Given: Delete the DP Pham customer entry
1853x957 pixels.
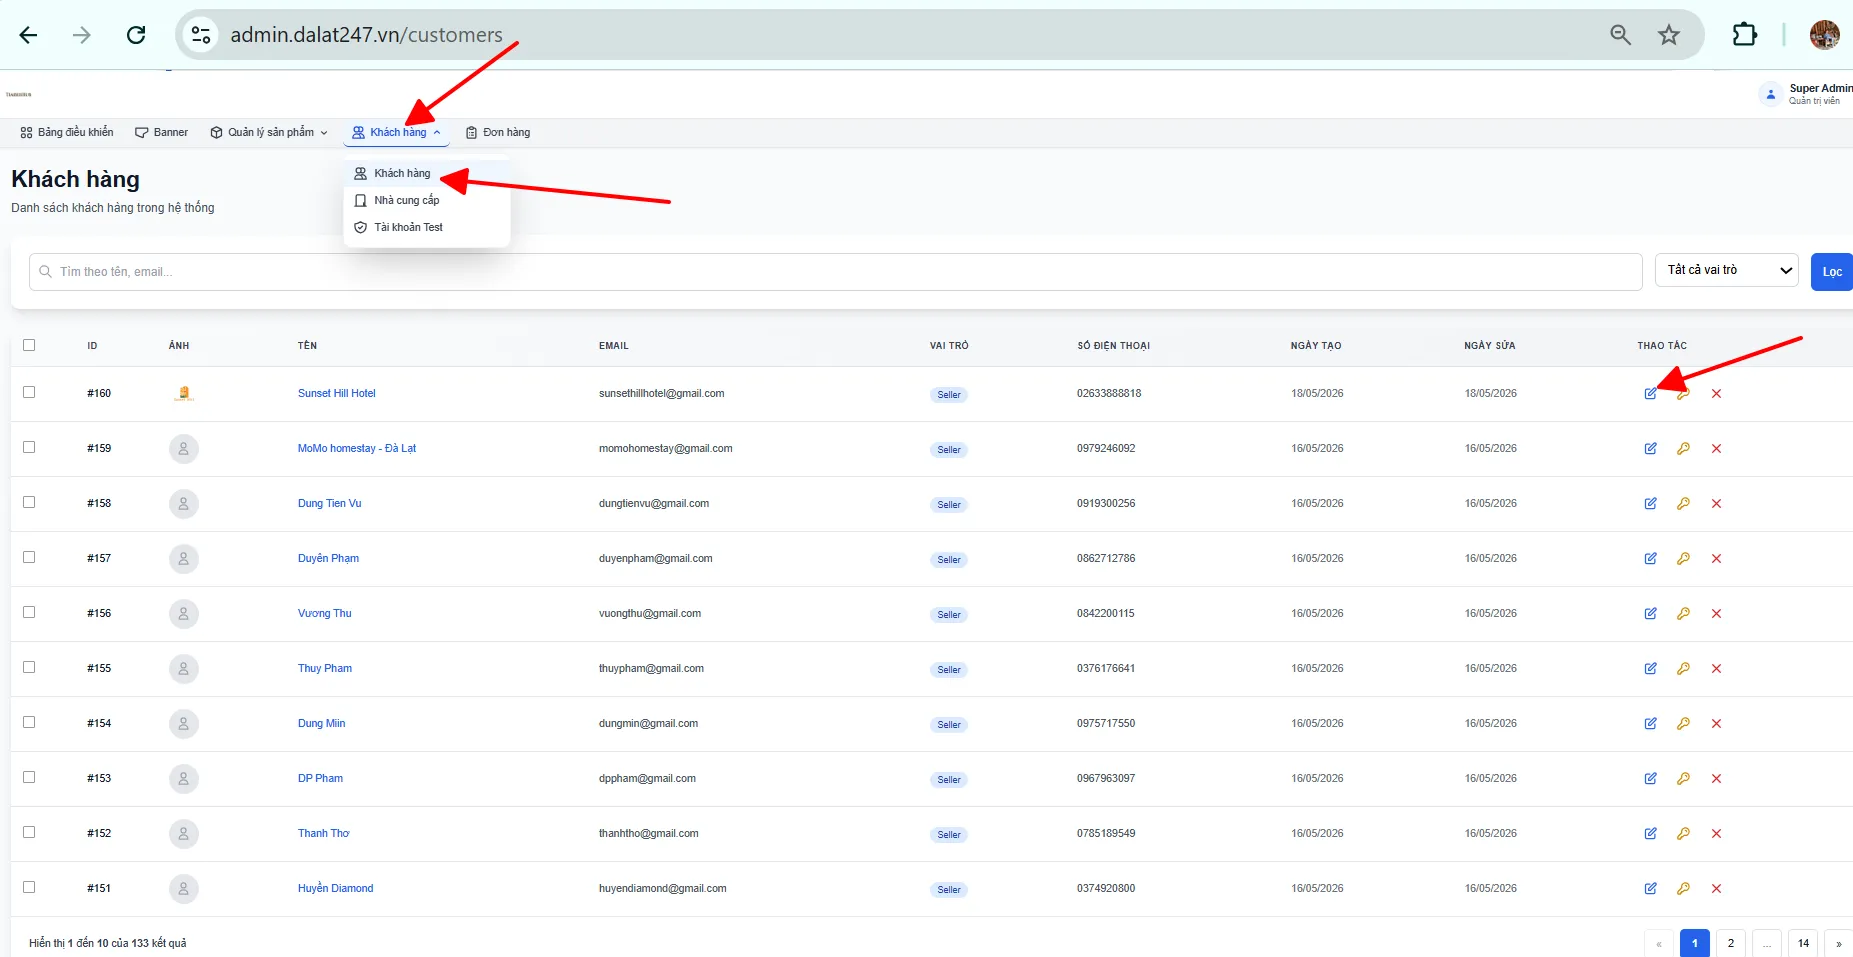Looking at the screenshot, I should coord(1716,778).
